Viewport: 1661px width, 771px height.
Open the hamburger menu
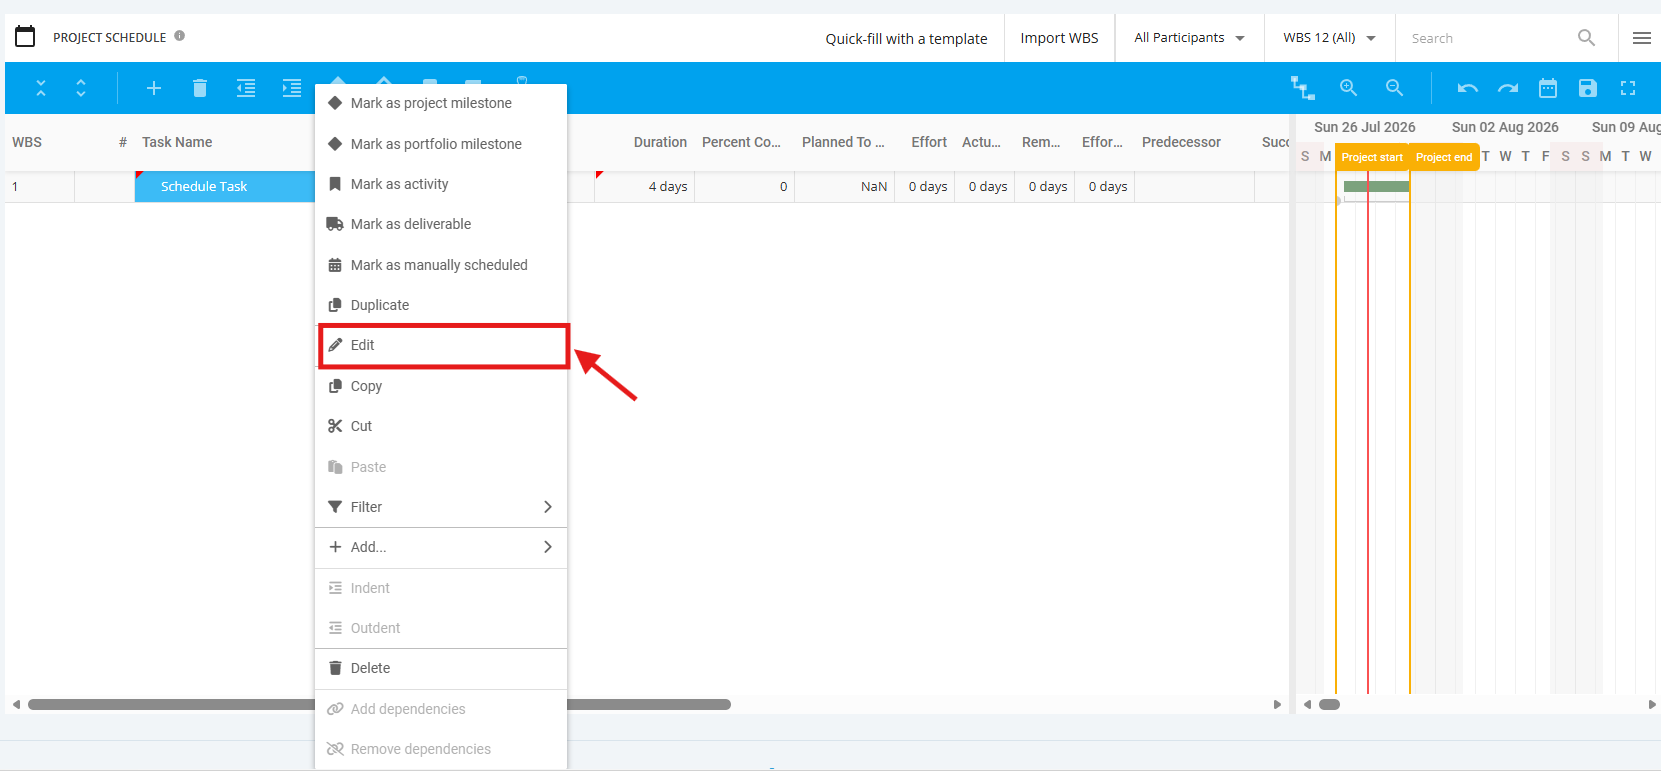pyautogui.click(x=1642, y=38)
